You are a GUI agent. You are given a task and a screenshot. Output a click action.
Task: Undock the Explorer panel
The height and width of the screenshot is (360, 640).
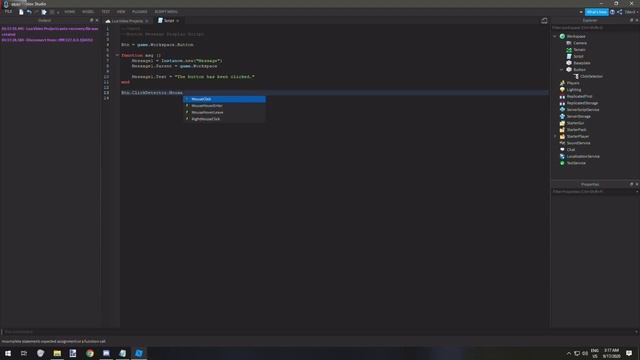pos(631,20)
